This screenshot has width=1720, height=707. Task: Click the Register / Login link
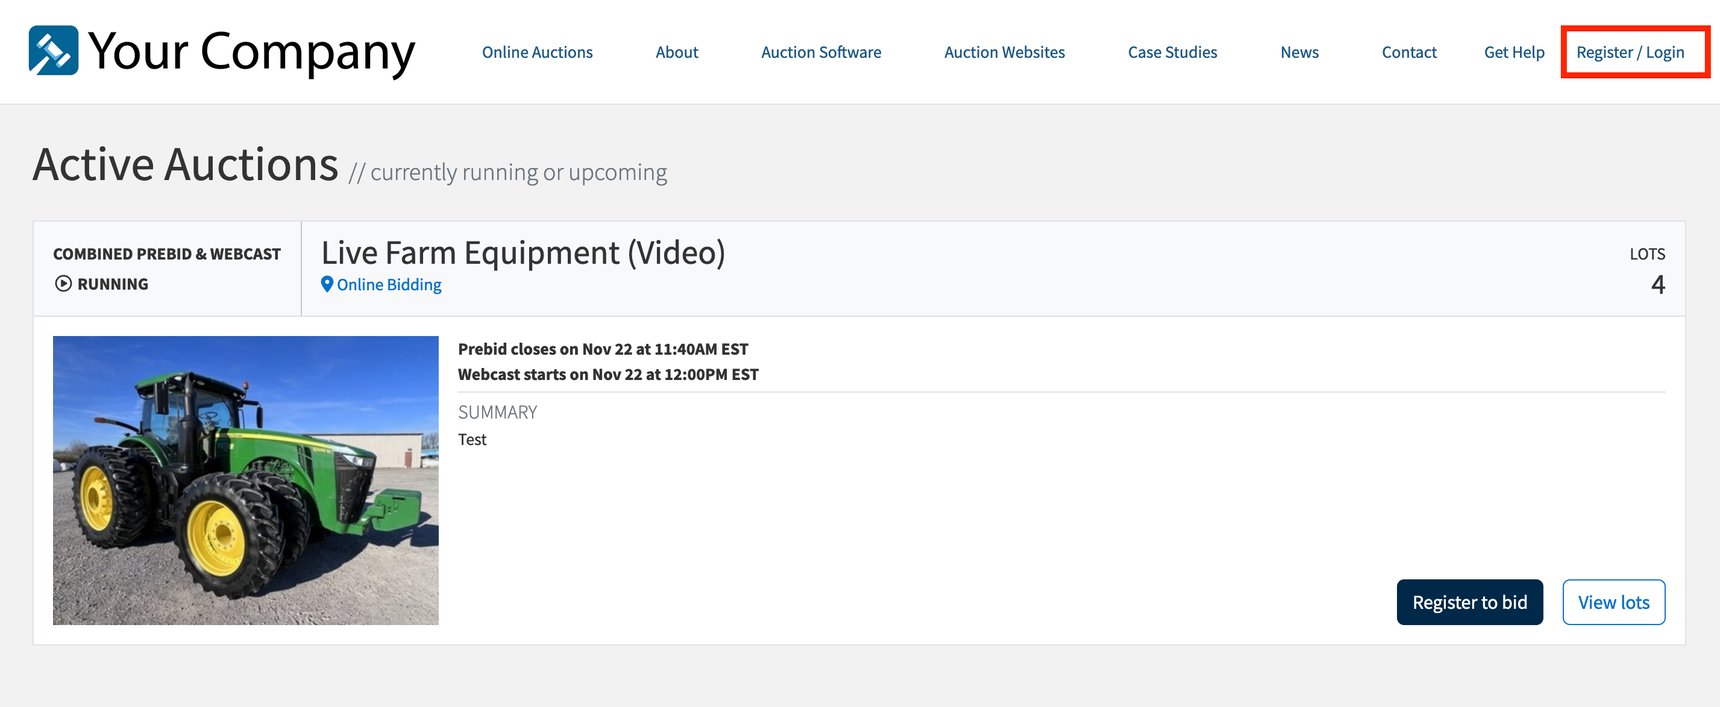pyautogui.click(x=1630, y=52)
